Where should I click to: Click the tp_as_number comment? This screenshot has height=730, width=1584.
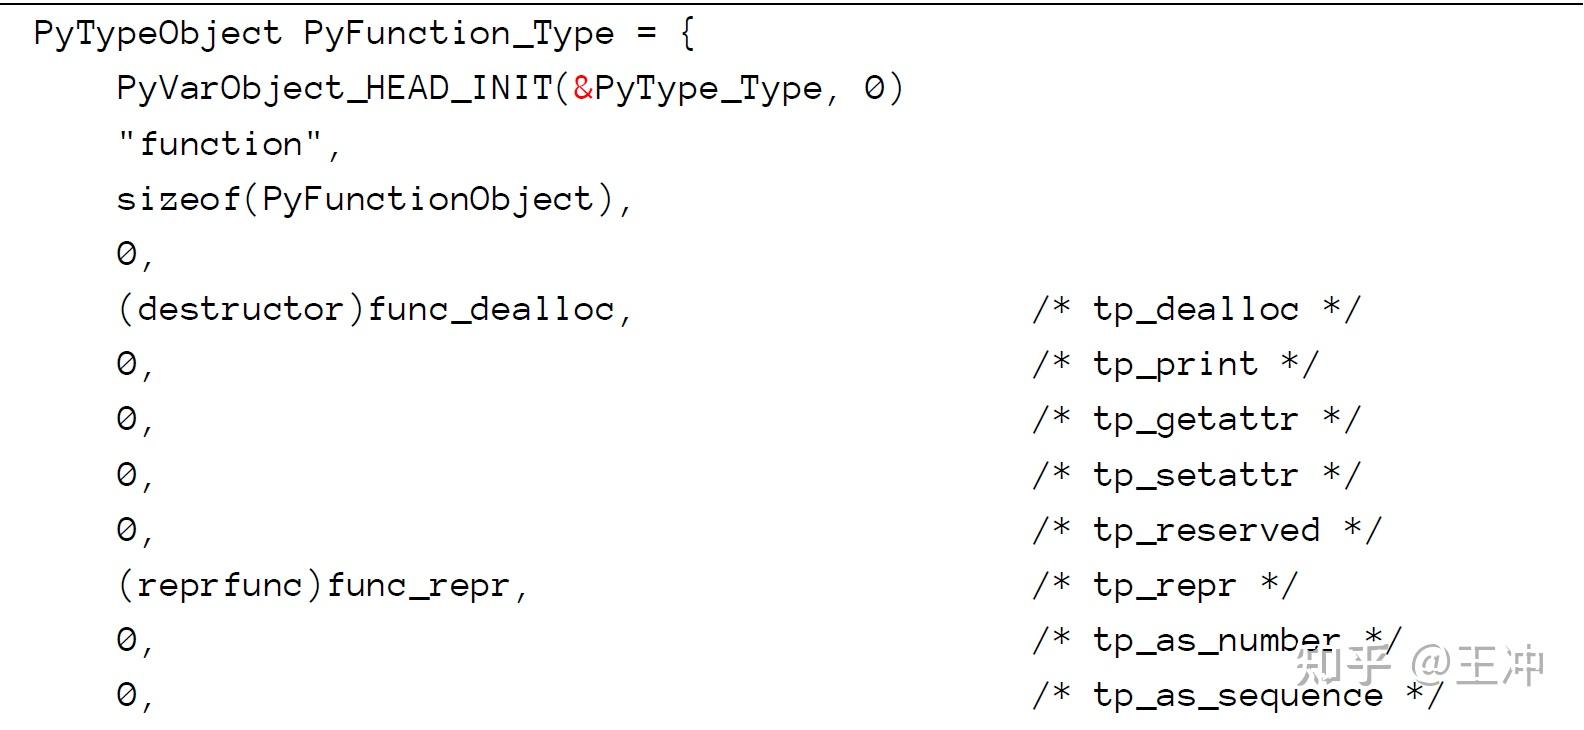1217,639
